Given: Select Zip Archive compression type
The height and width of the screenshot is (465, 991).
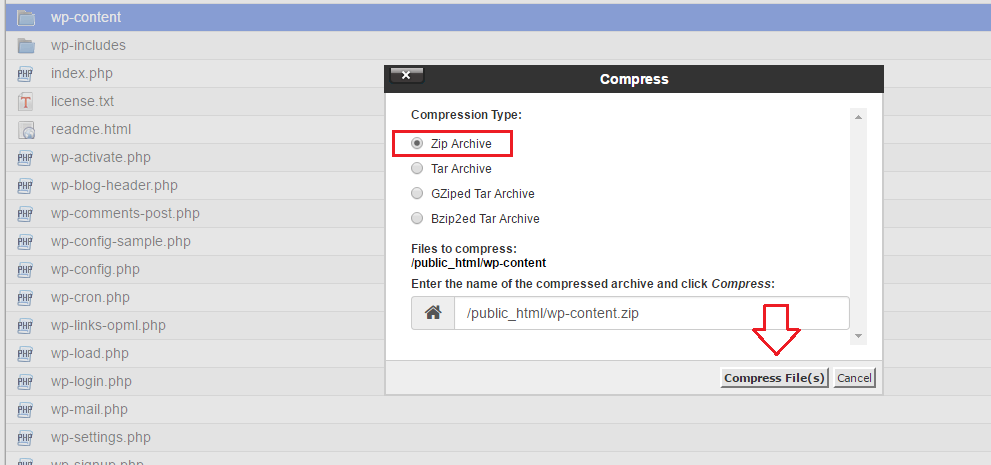Looking at the screenshot, I should (x=417, y=143).
